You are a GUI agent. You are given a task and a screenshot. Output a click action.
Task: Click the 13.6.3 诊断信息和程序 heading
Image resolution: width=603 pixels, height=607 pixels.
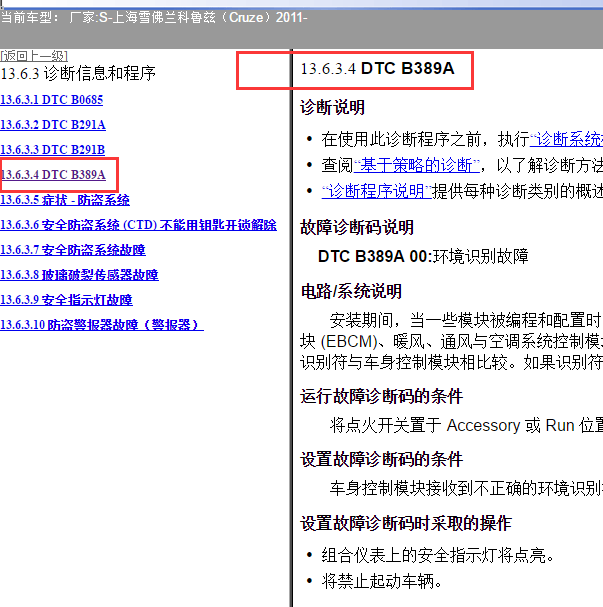pos(78,74)
